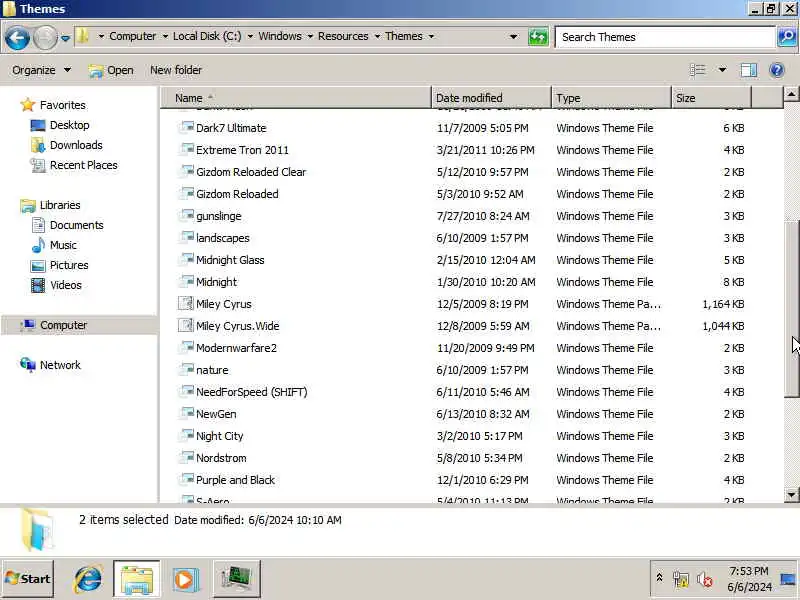This screenshot has height=600, width=800.
Task: Select the Miley Cyrus theme pack icon
Action: (186, 303)
